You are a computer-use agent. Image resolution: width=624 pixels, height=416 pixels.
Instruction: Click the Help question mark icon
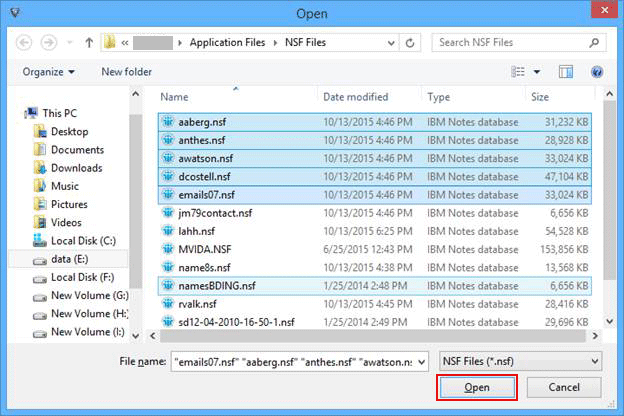point(597,72)
